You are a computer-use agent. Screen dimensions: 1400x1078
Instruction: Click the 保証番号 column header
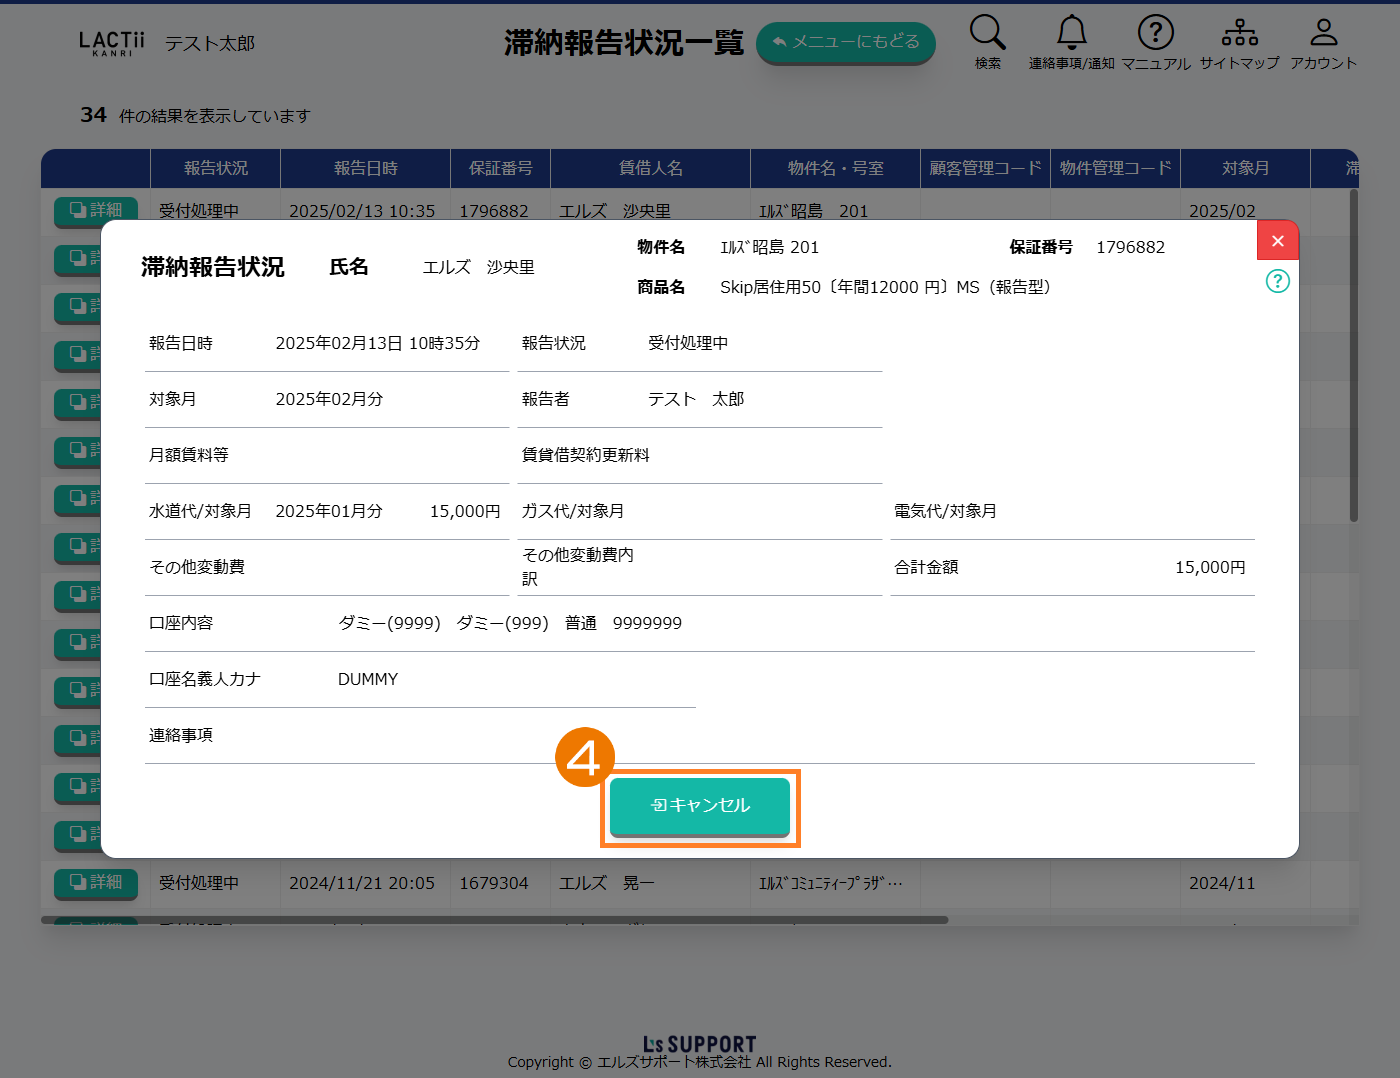pos(500,168)
